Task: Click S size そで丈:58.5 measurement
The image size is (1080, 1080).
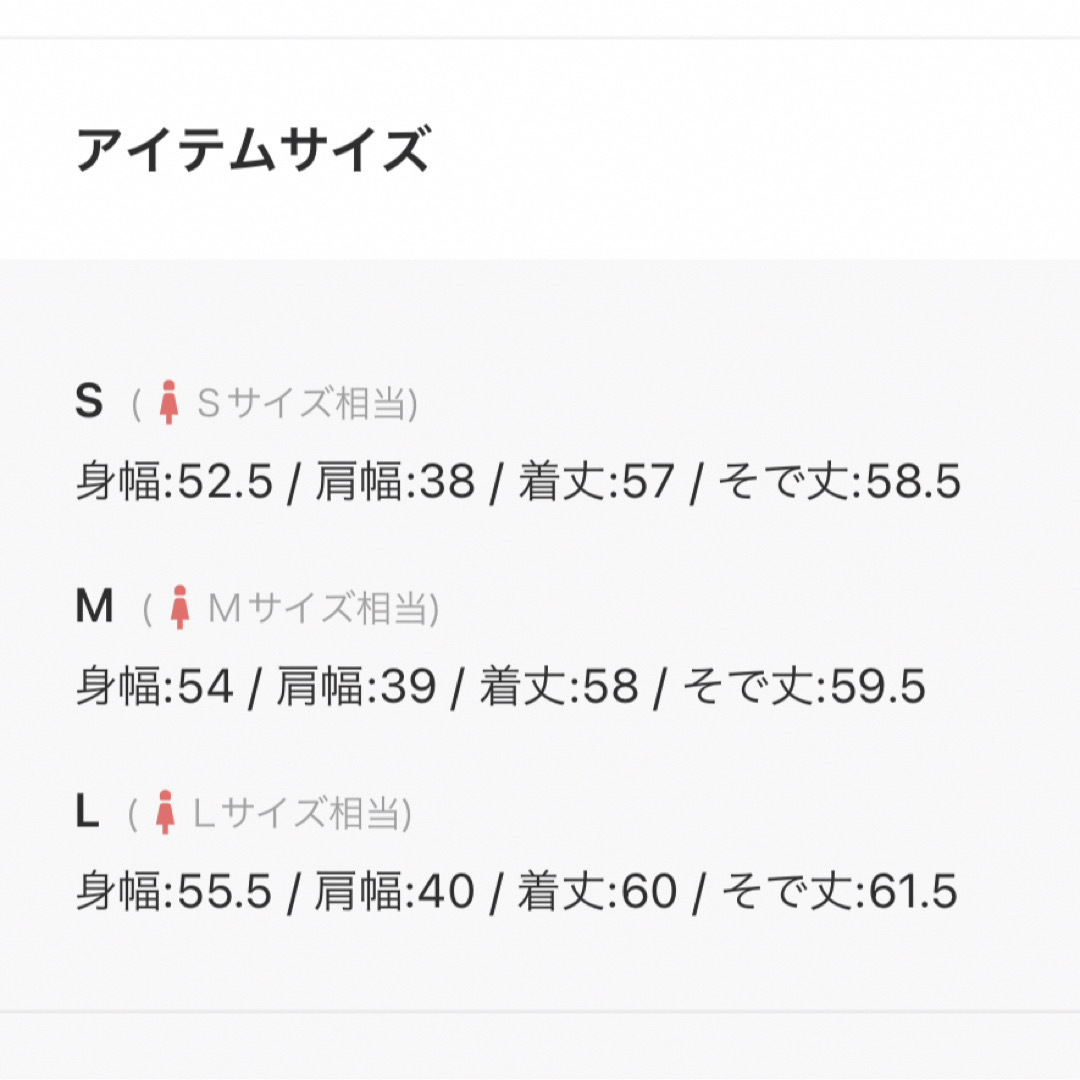Action: click(x=840, y=481)
